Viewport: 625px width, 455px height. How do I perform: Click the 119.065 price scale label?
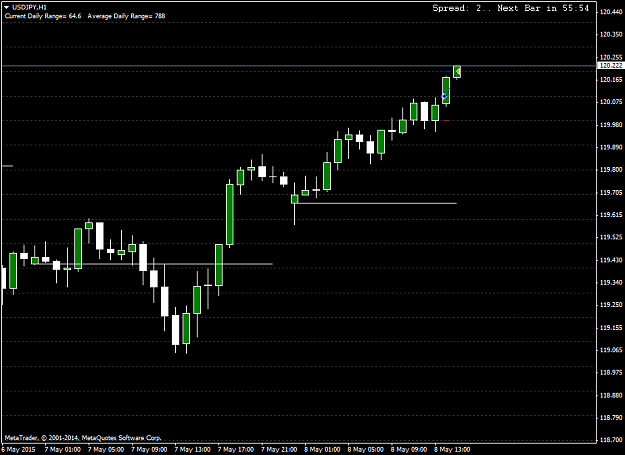[x=611, y=350]
